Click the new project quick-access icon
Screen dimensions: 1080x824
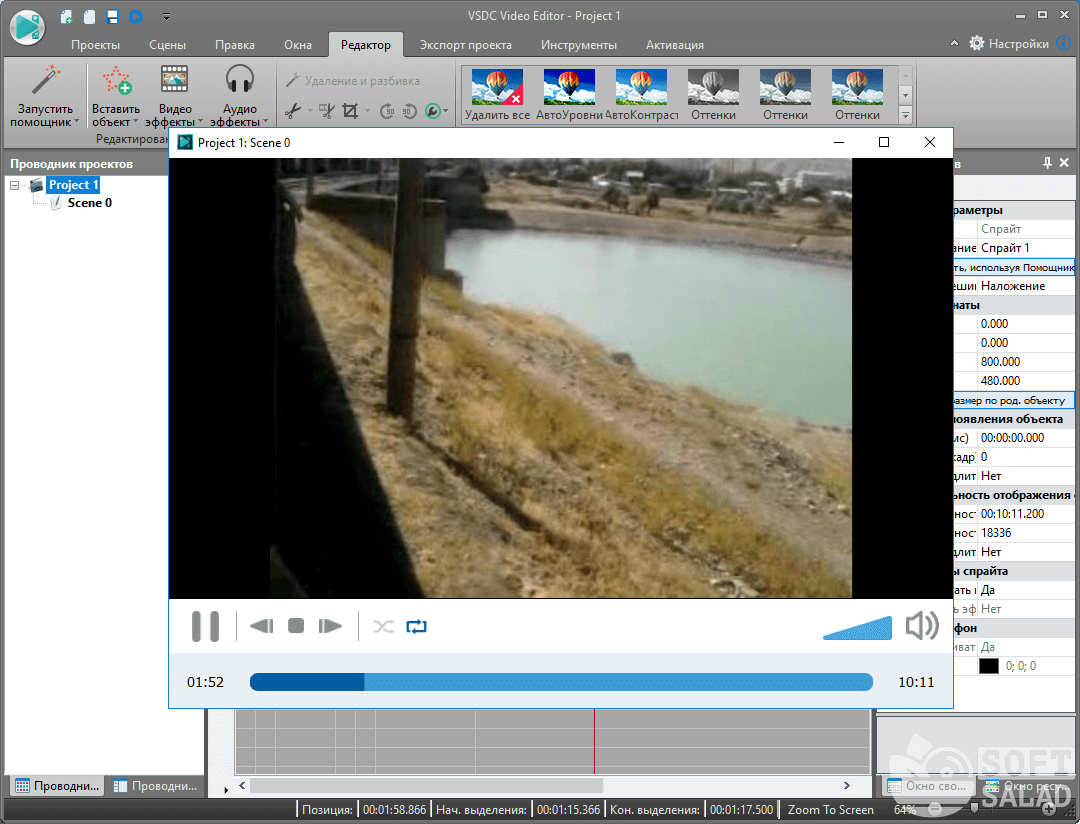coord(67,17)
